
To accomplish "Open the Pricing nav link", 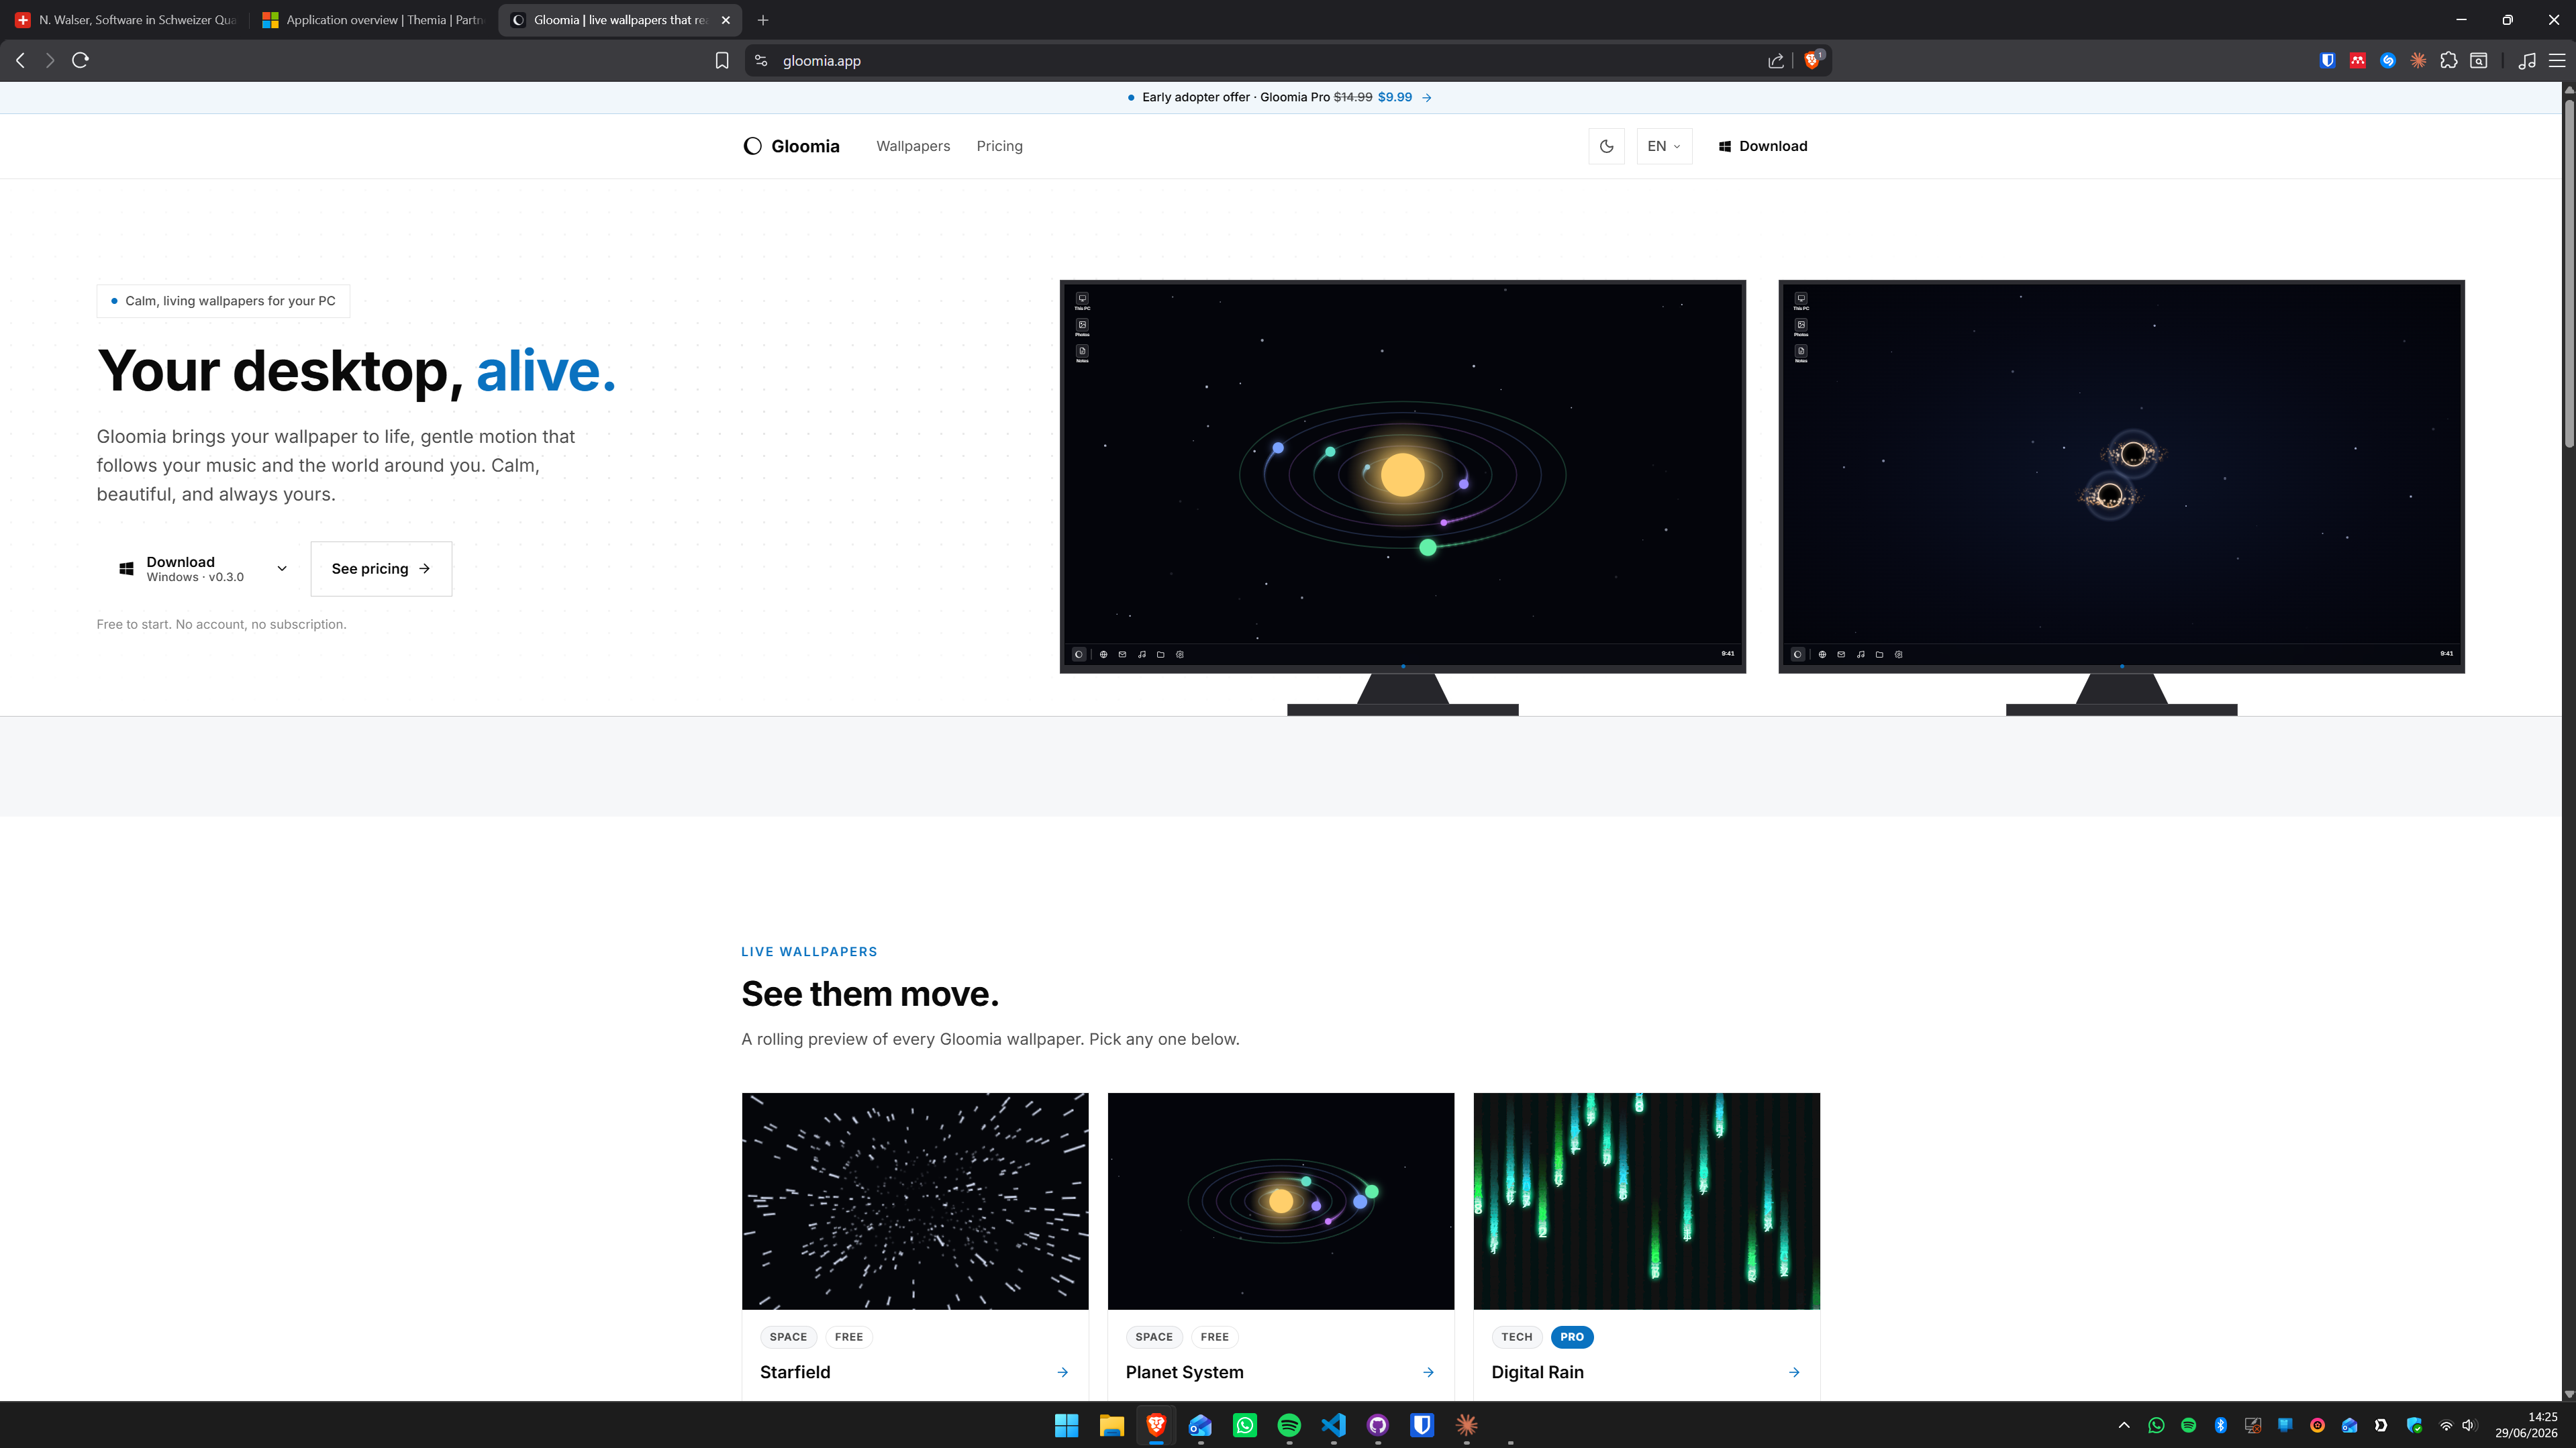I will (x=999, y=146).
